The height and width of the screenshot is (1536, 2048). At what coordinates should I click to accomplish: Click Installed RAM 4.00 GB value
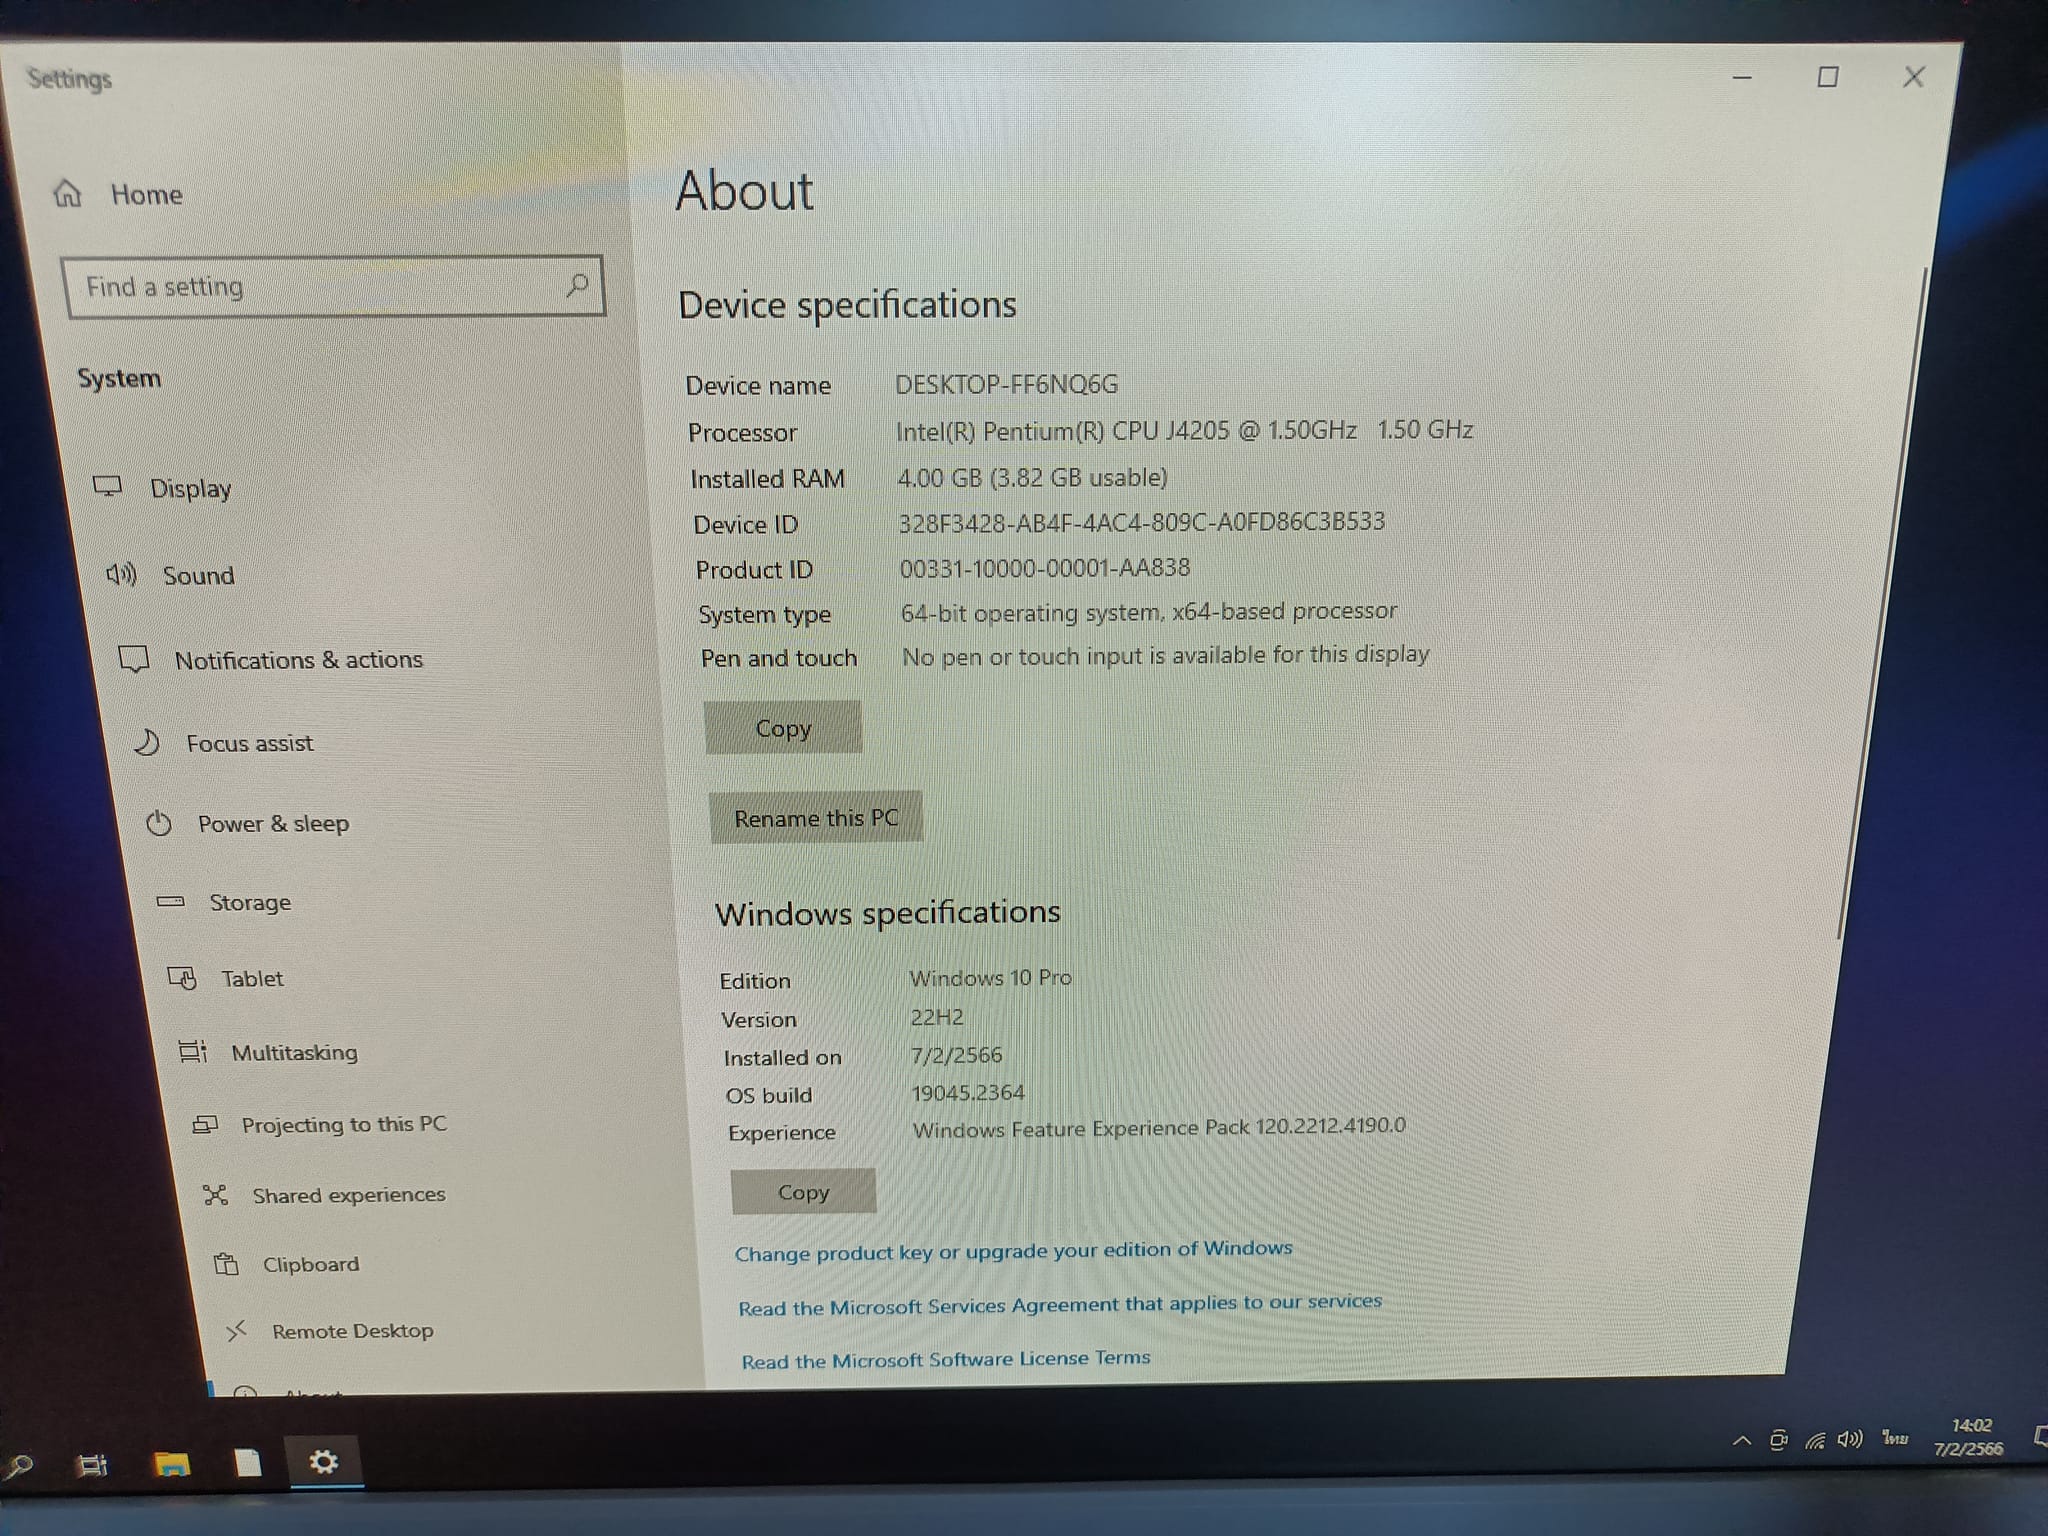[1032, 477]
